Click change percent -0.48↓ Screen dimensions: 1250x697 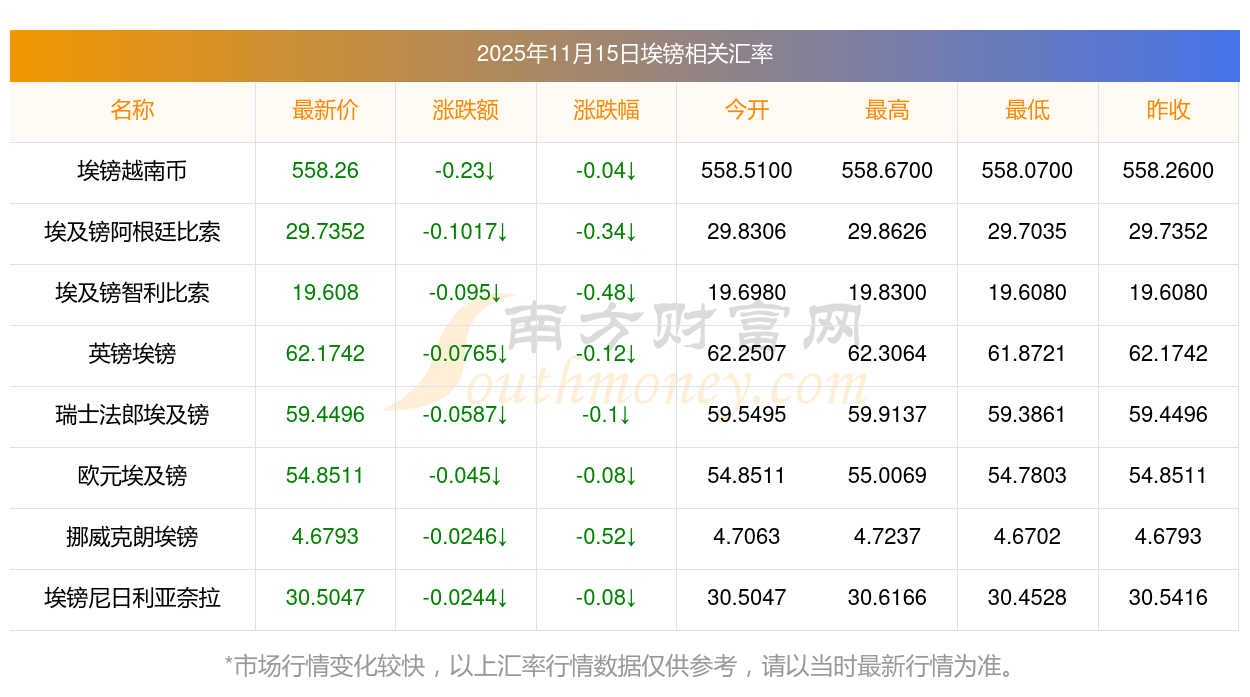(606, 293)
